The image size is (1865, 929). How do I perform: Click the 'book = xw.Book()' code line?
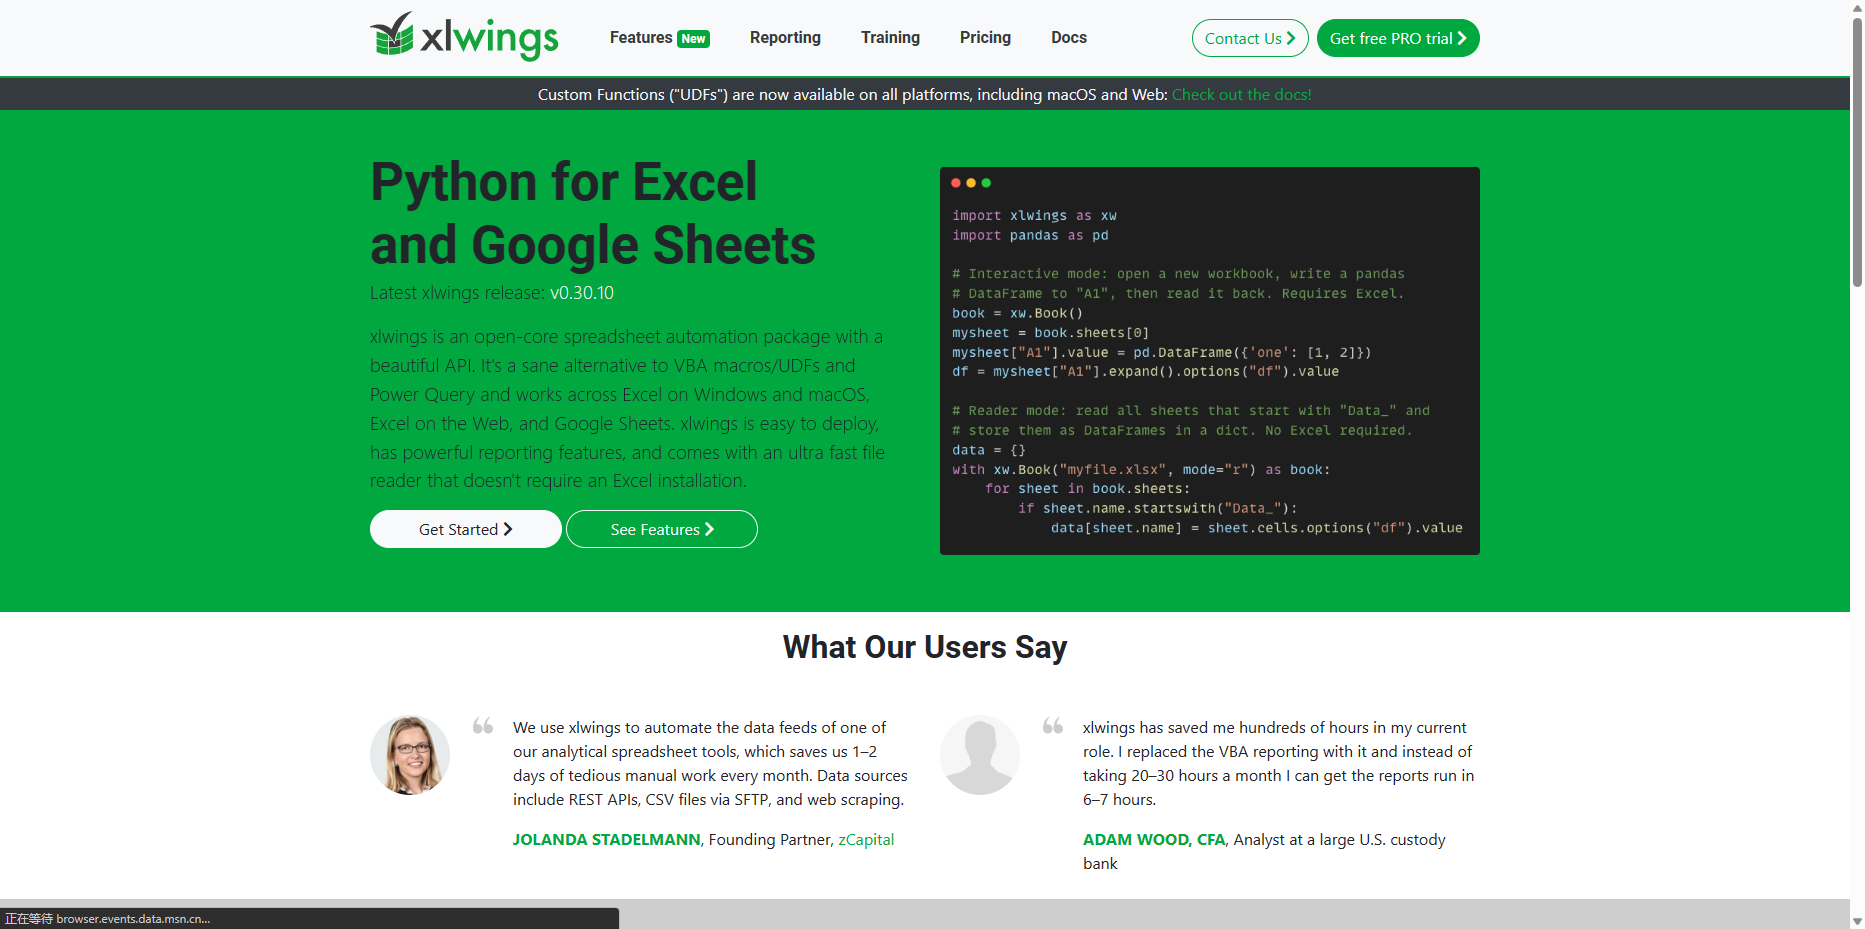[1017, 313]
